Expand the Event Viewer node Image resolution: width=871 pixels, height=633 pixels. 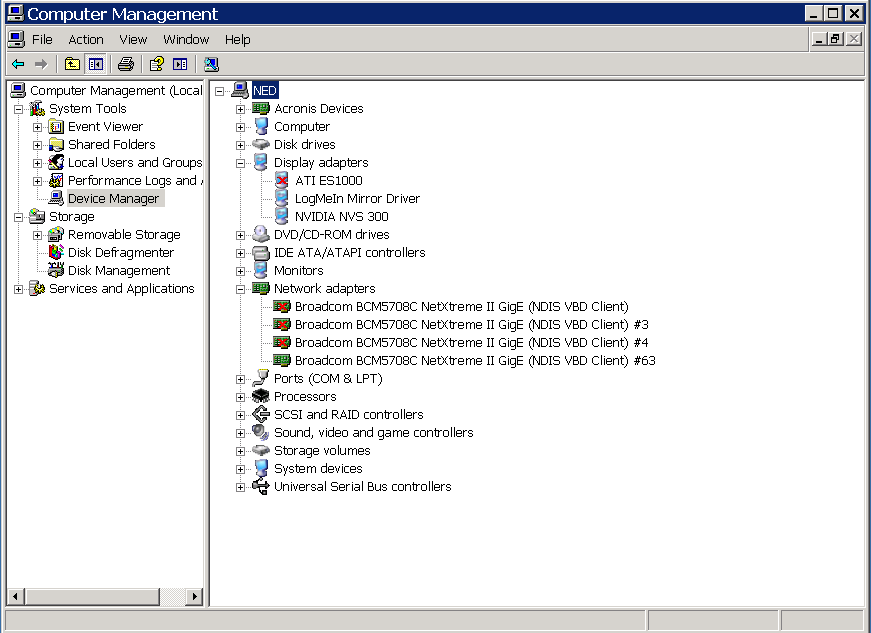coord(37,127)
